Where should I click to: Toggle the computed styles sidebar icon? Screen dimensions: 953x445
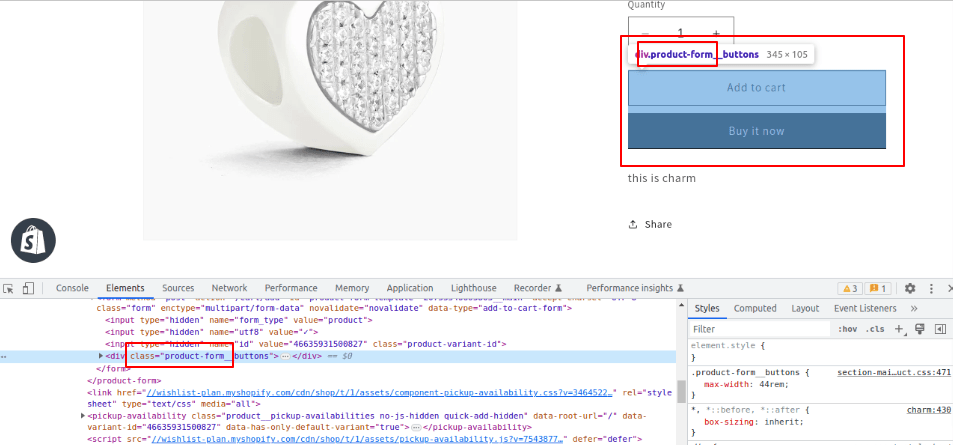pos(940,329)
